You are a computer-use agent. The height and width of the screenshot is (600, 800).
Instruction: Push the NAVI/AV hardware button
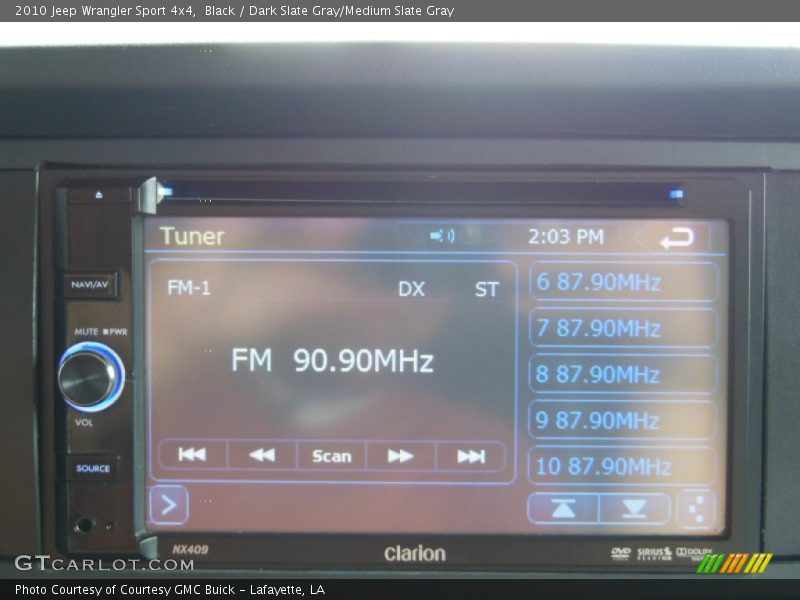pos(90,285)
